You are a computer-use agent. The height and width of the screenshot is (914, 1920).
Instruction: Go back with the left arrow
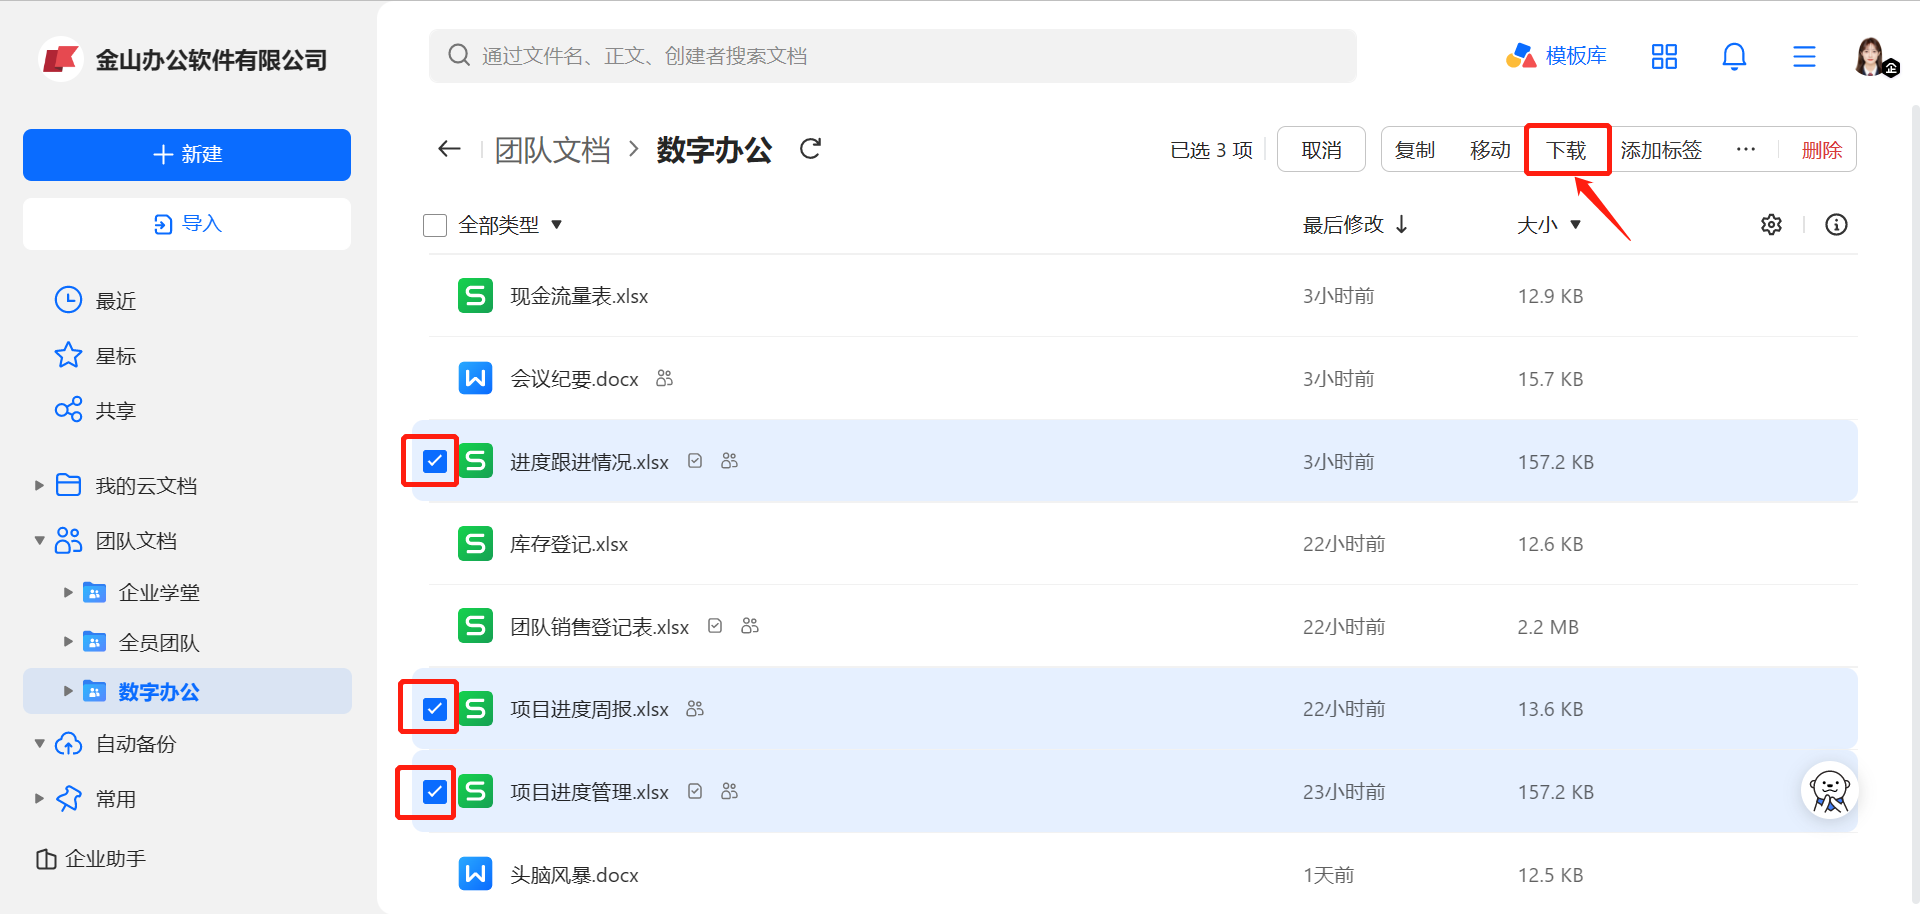(449, 149)
